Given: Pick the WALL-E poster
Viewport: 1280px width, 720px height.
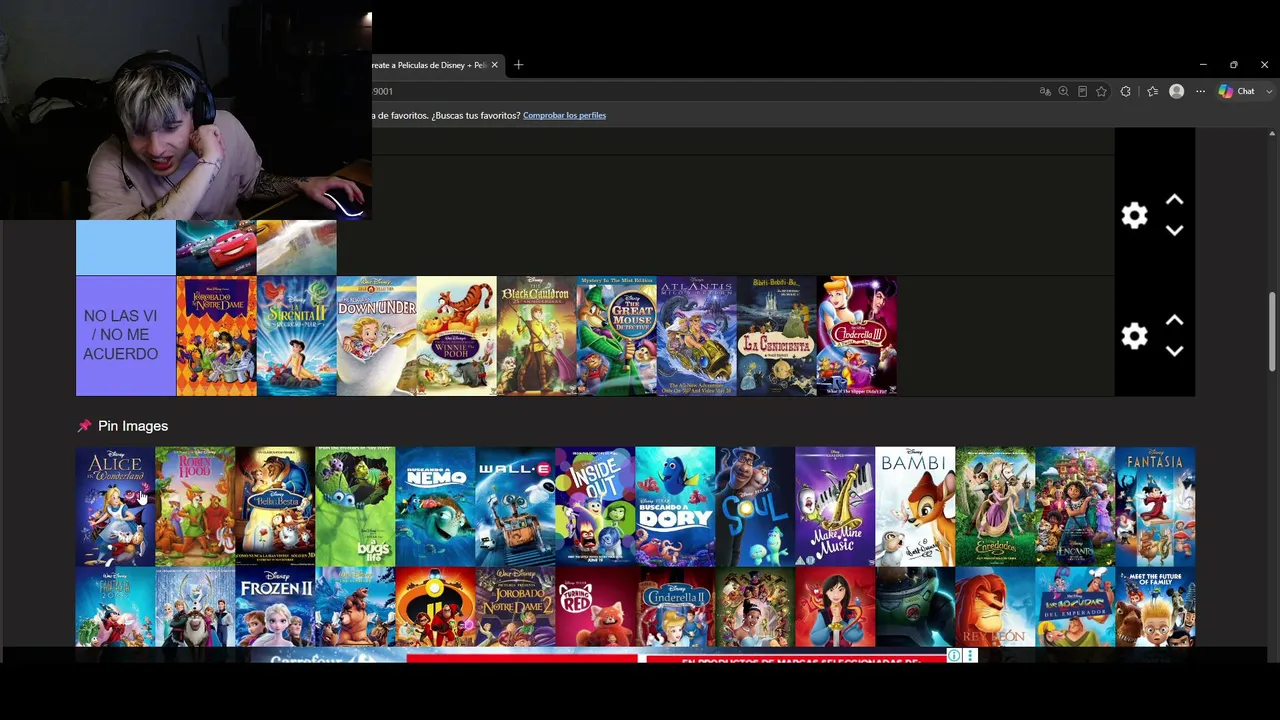Looking at the screenshot, I should [x=515, y=506].
